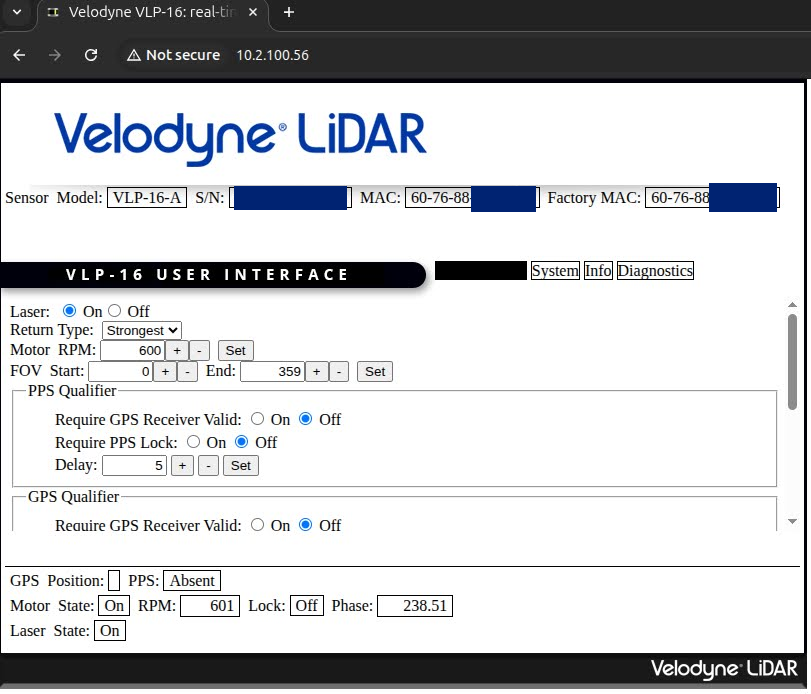Click the address bar showing 10.2.100.56
This screenshot has width=811, height=694.
(273, 55)
